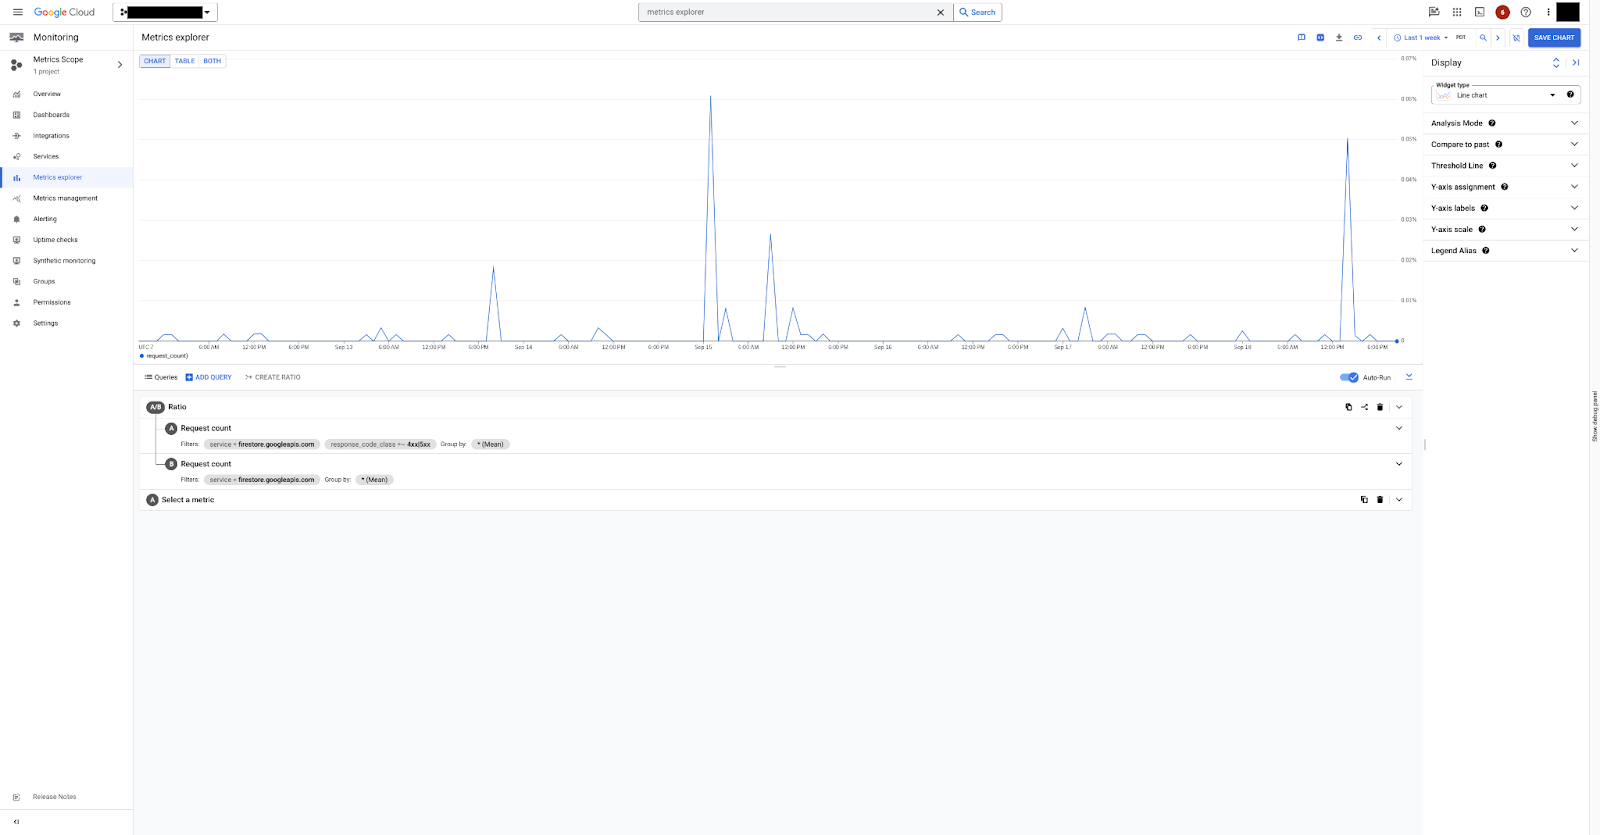Click the time range zoom magnifier icon

tap(1483, 38)
